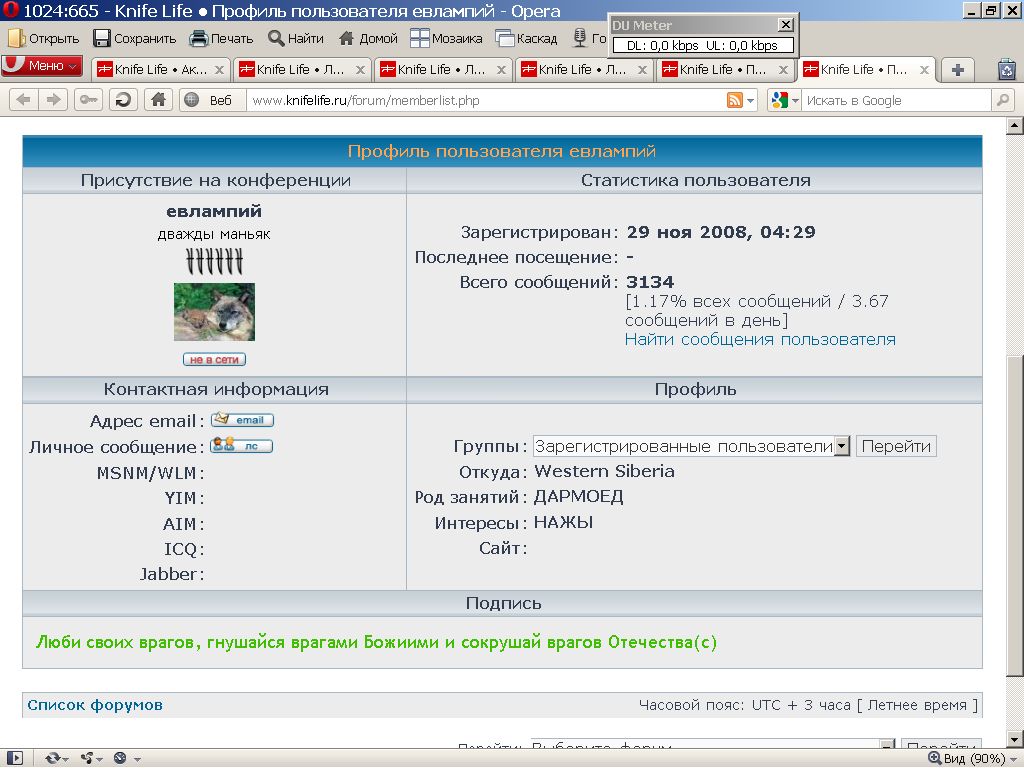Click the Save (Сохранить) toolbar icon
Screen dimensions: 1024x768
pyautogui.click(x=102, y=38)
